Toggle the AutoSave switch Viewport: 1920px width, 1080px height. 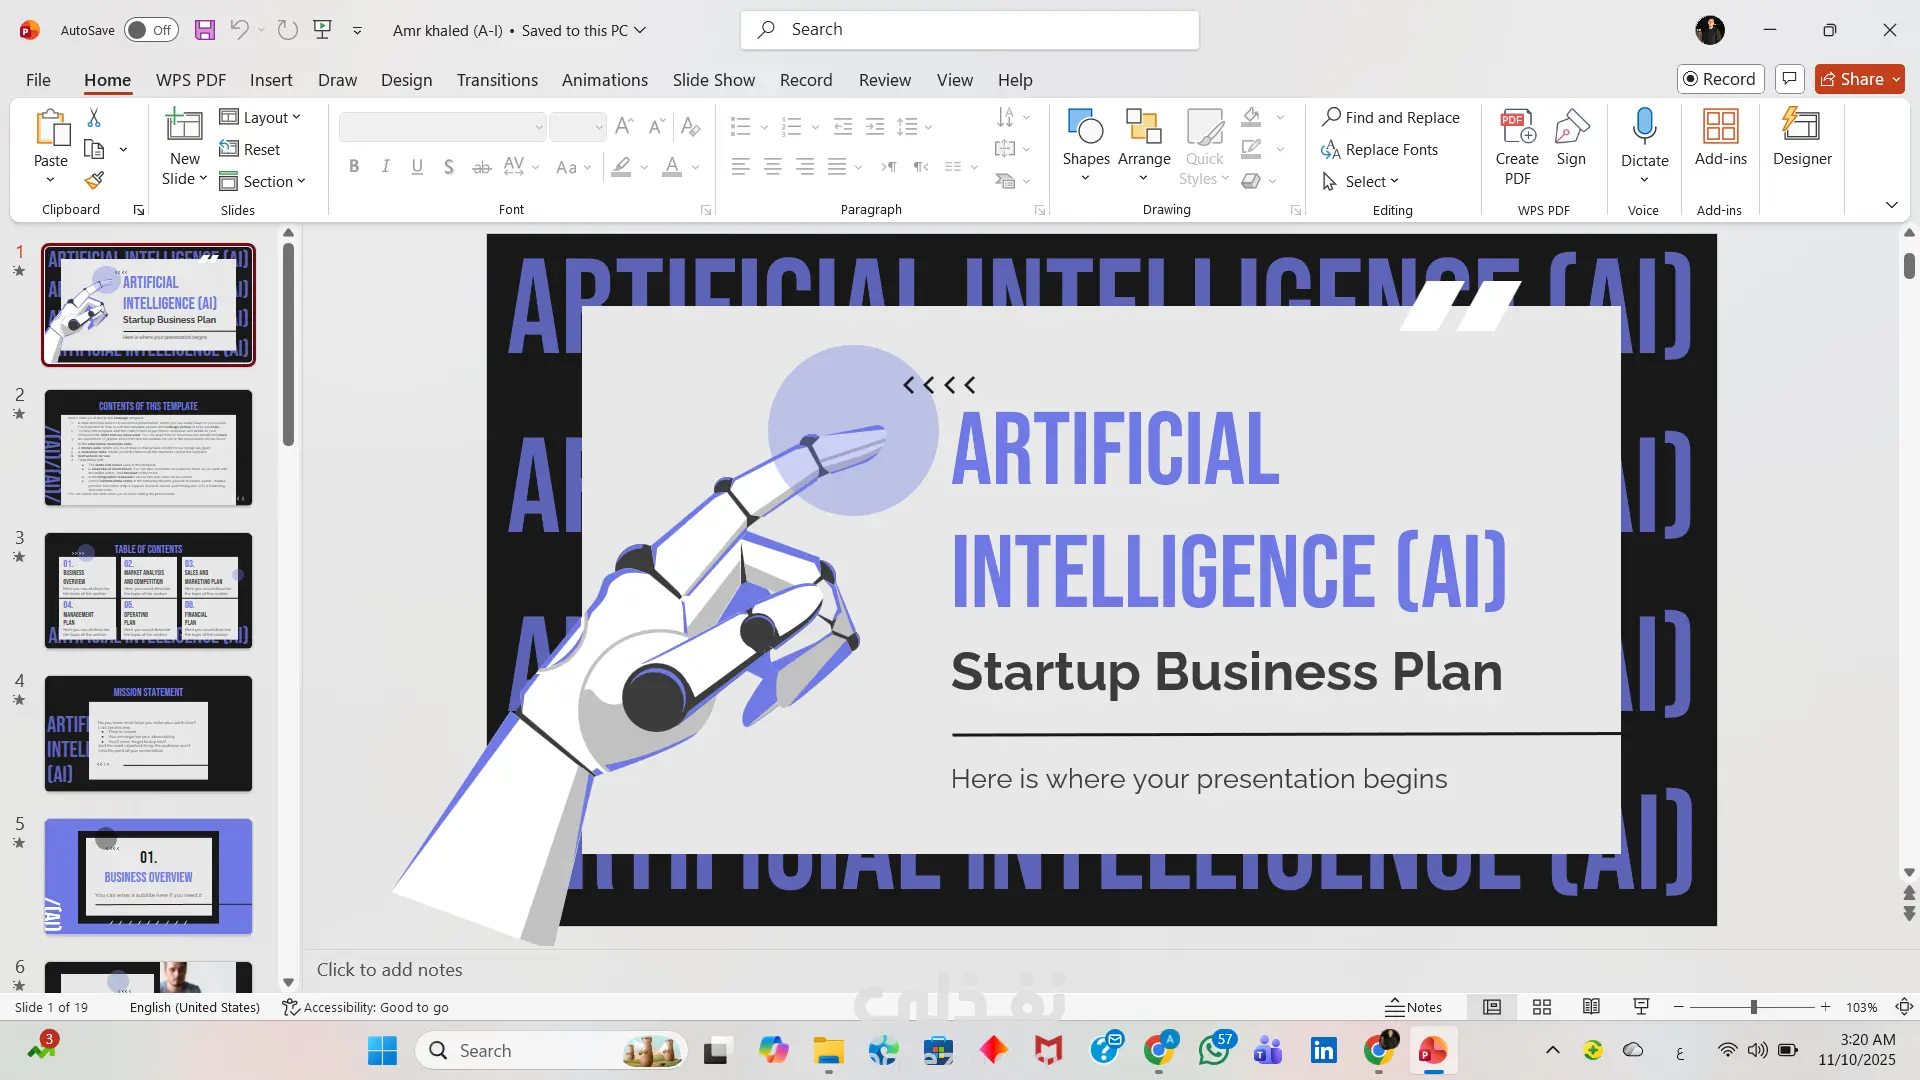[x=151, y=30]
